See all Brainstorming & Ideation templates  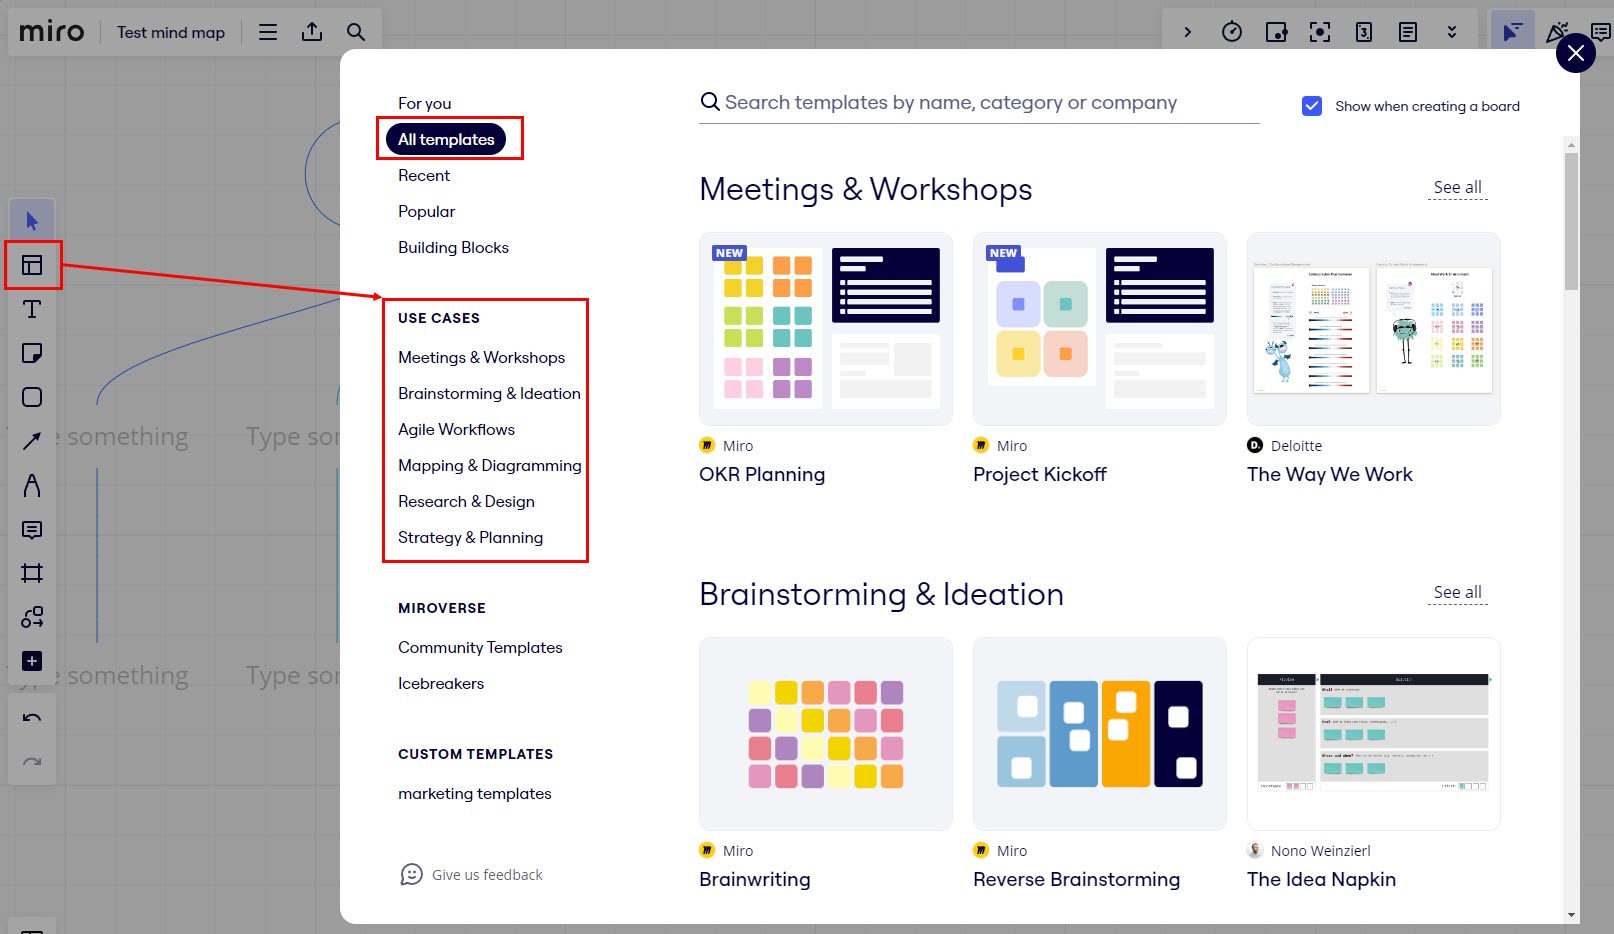point(1457,592)
